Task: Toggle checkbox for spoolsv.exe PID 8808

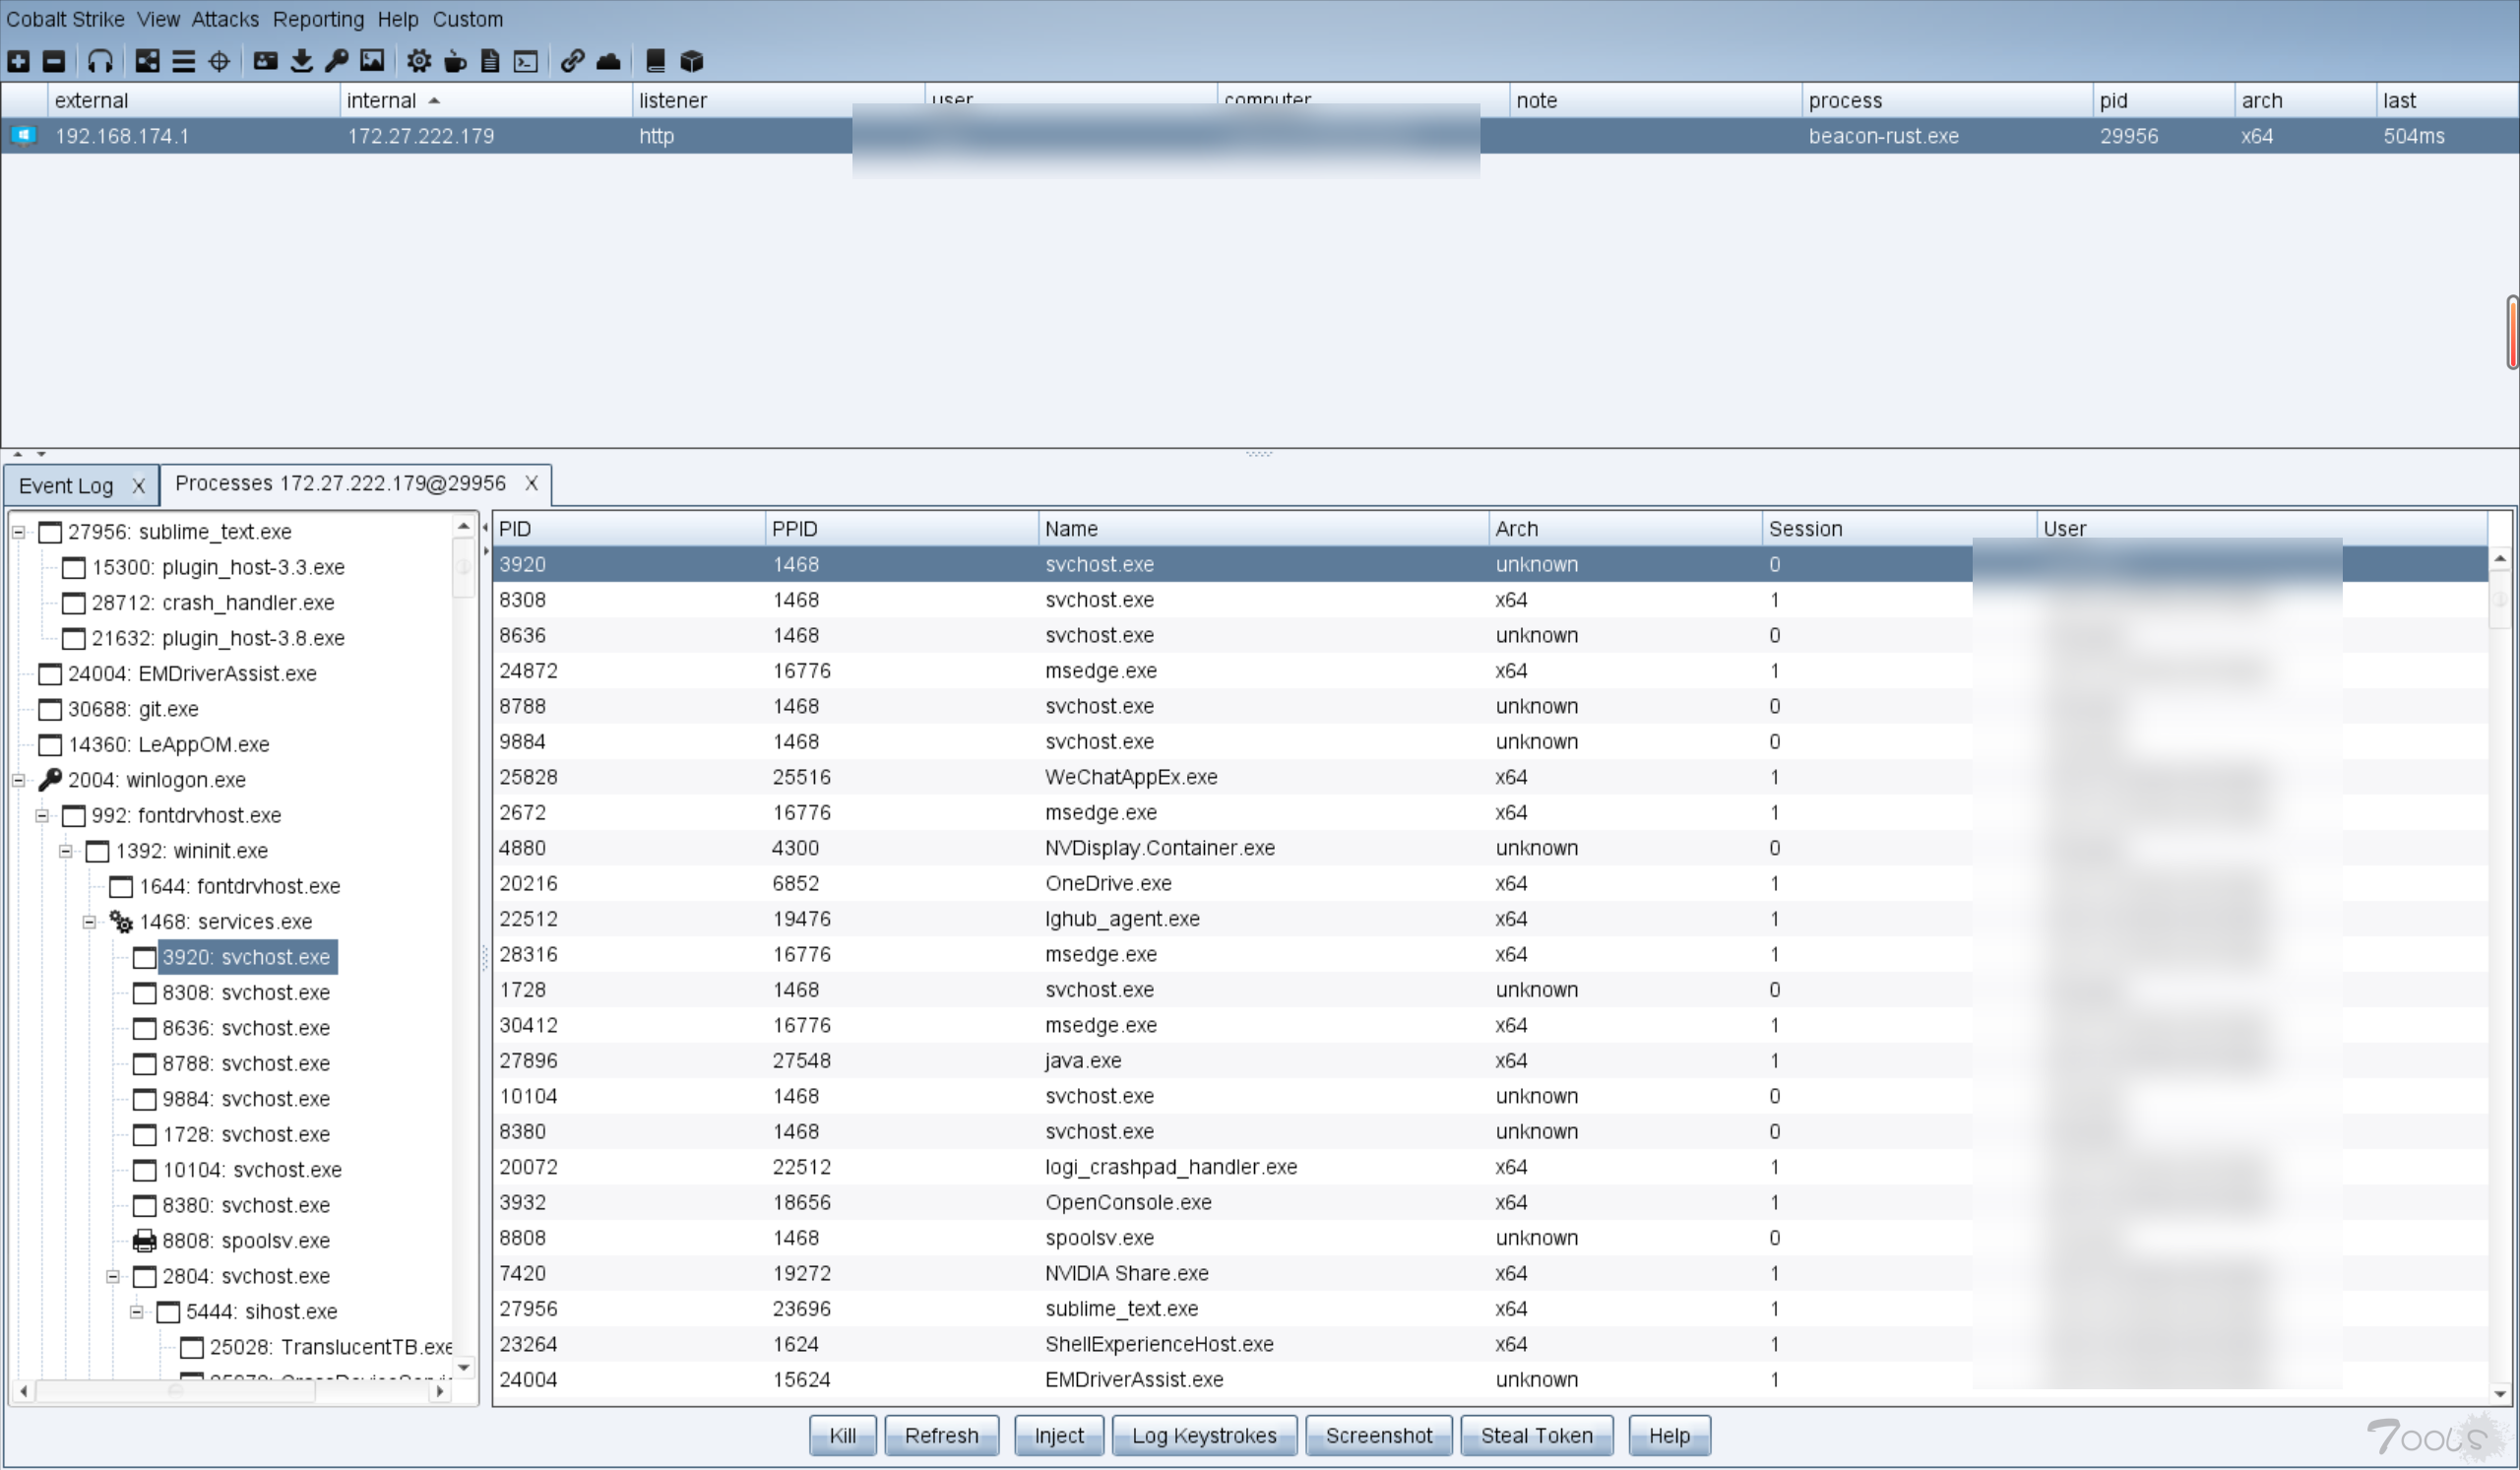Action: [x=145, y=1241]
